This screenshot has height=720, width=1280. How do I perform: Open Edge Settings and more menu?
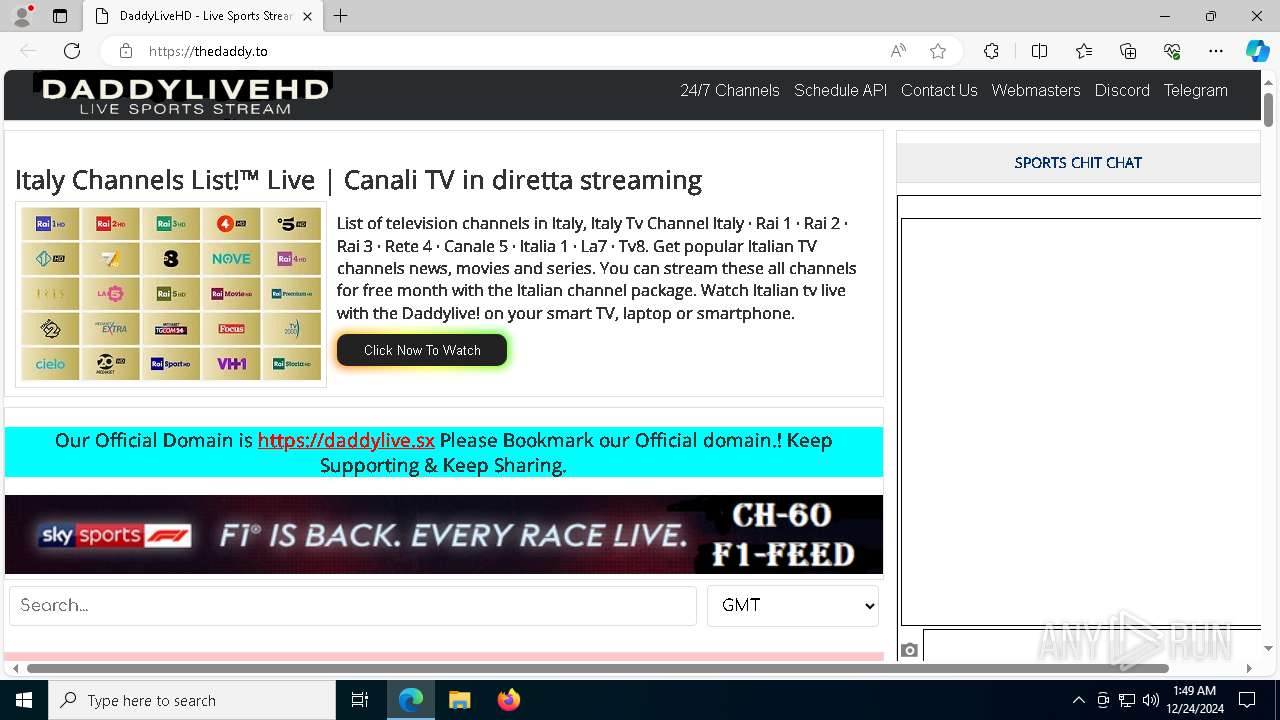pyautogui.click(x=1216, y=51)
